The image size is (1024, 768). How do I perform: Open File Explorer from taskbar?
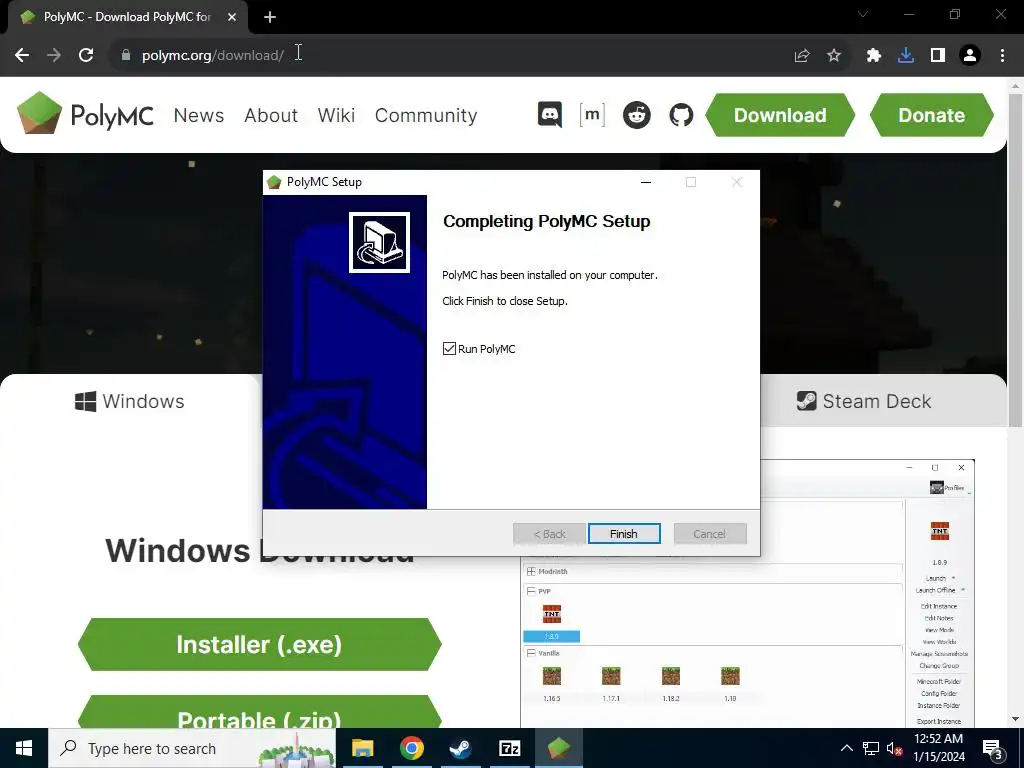click(362, 748)
